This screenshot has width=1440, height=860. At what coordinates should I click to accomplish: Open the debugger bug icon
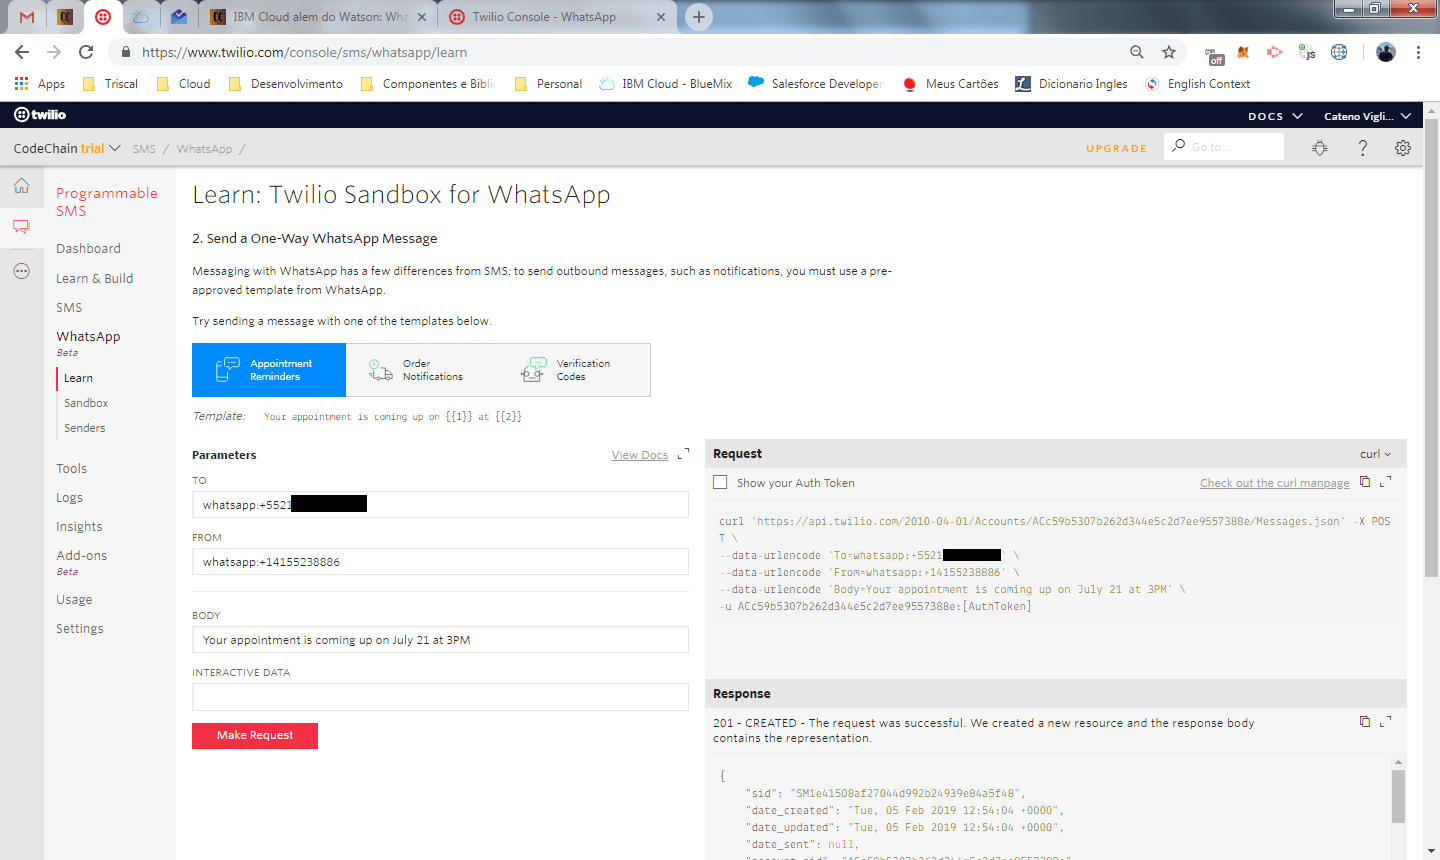1320,148
